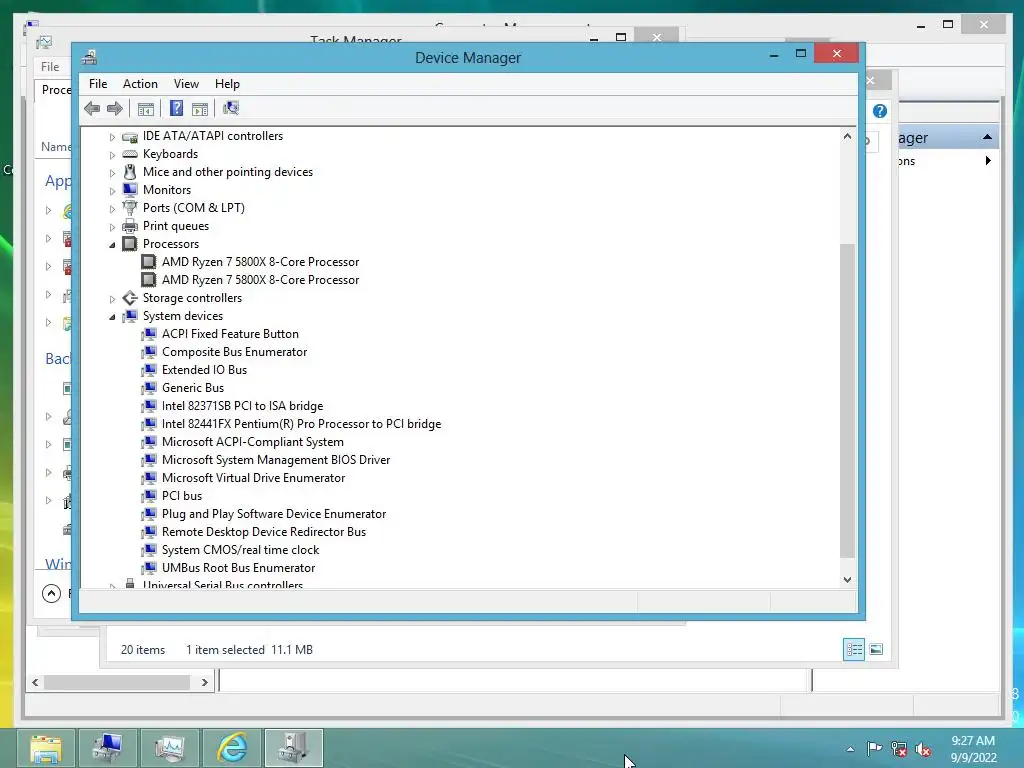The height and width of the screenshot is (768, 1024).
Task: Select Microsoft System Management BIOS Driver
Action: click(276, 460)
